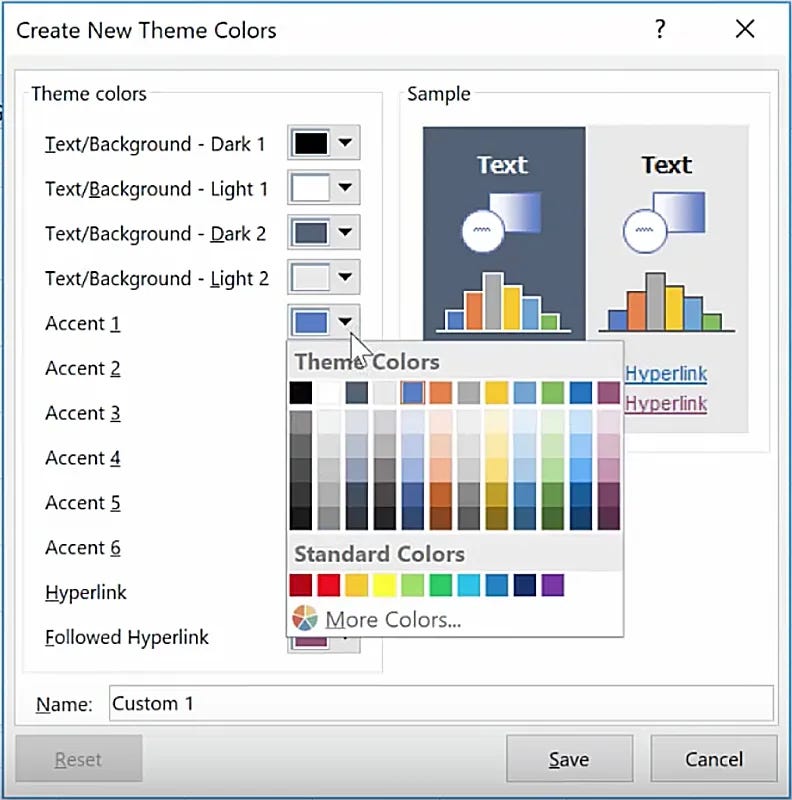Choose the orange Accent 2 theme swatch
The image size is (792, 800).
(x=441, y=392)
